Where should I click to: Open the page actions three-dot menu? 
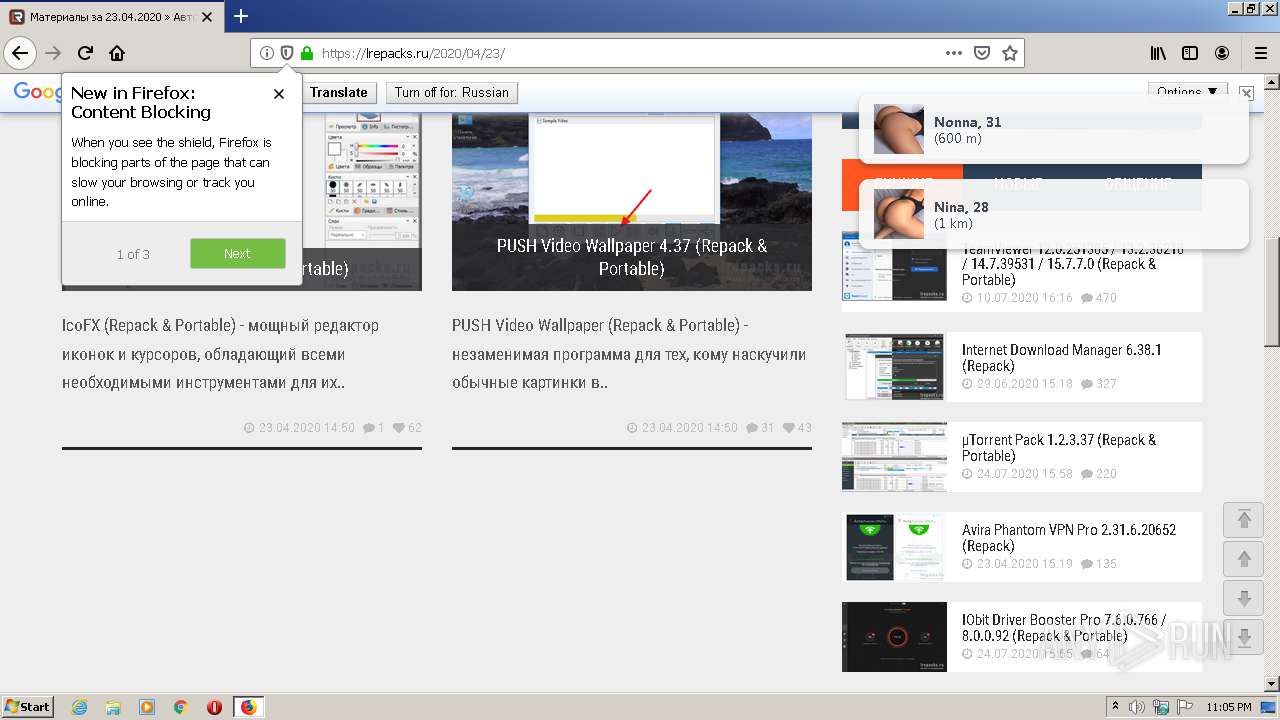click(954, 53)
